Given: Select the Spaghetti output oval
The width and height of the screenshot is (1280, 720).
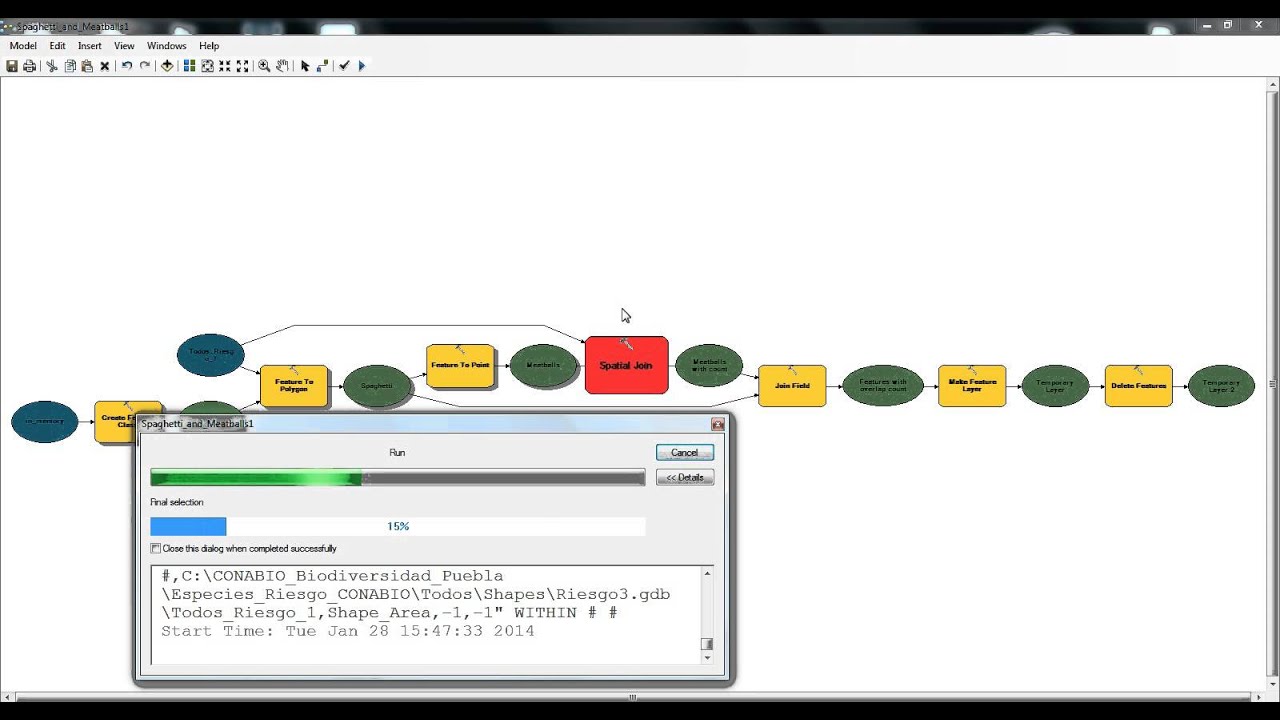Looking at the screenshot, I should pyautogui.click(x=377, y=386).
